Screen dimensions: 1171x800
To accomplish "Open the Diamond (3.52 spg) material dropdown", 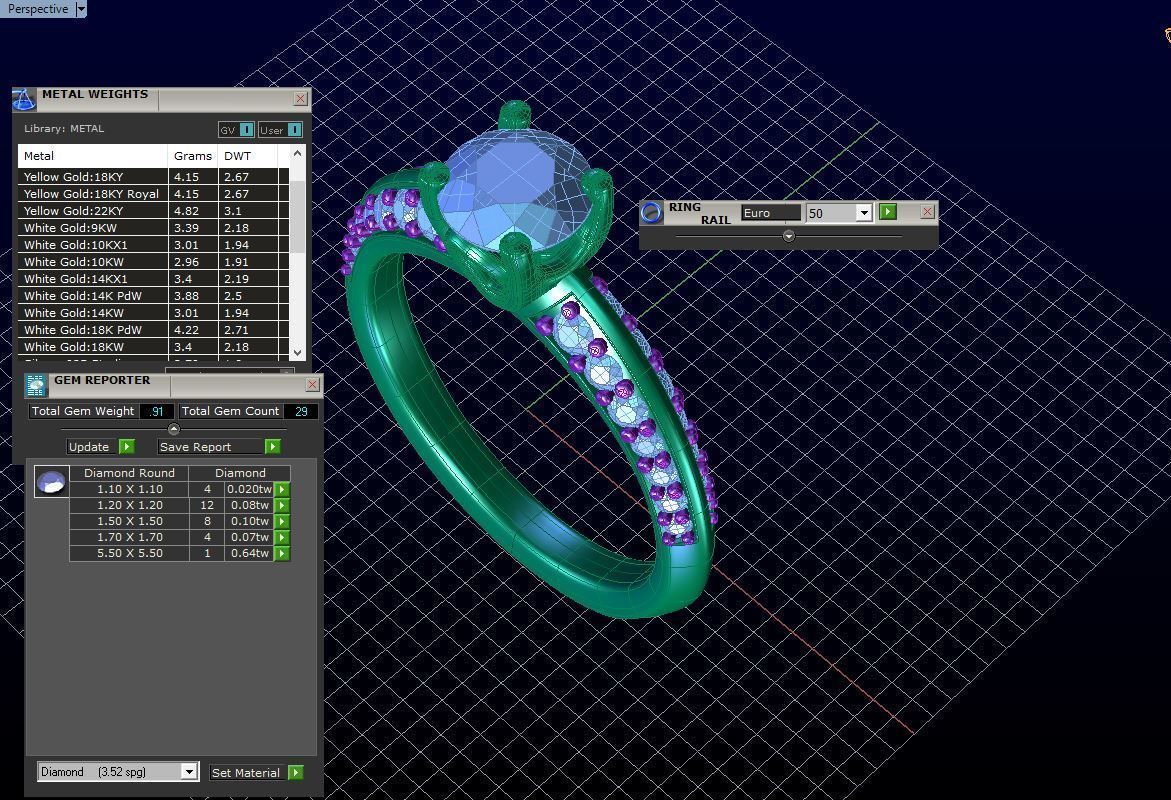I will [189, 772].
